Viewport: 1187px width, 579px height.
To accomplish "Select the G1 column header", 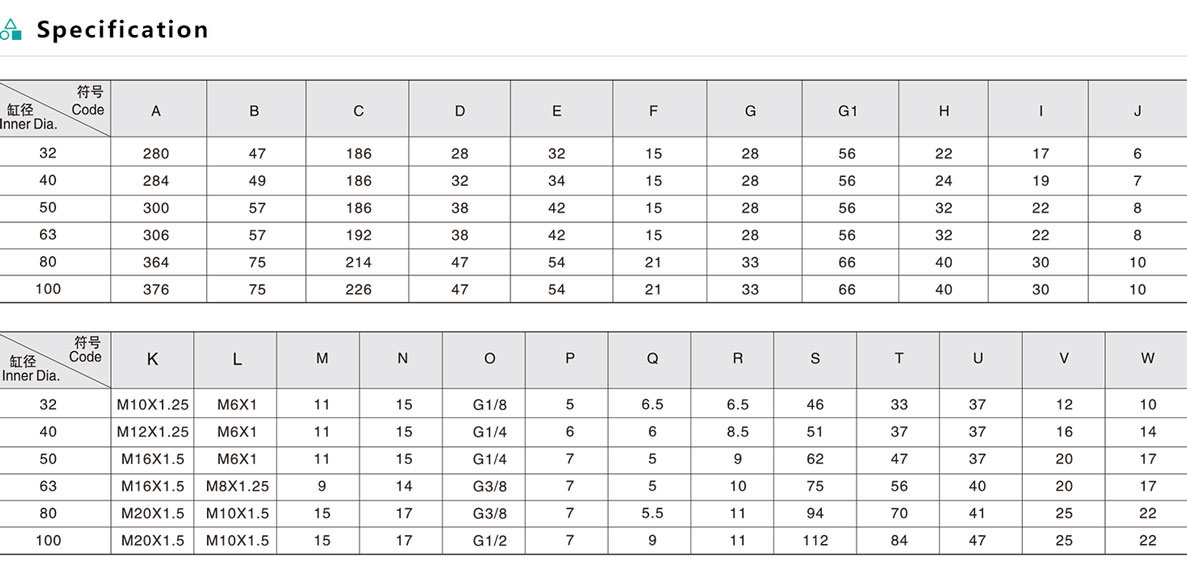I will [848, 111].
